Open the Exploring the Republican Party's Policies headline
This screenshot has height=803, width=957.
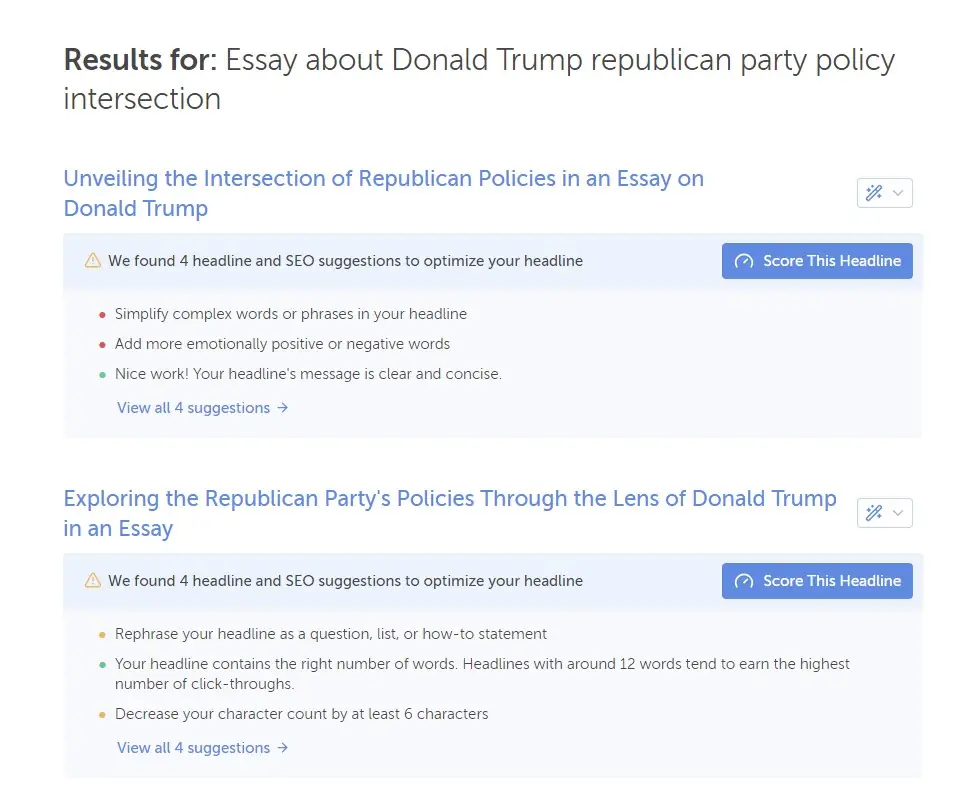click(x=449, y=513)
